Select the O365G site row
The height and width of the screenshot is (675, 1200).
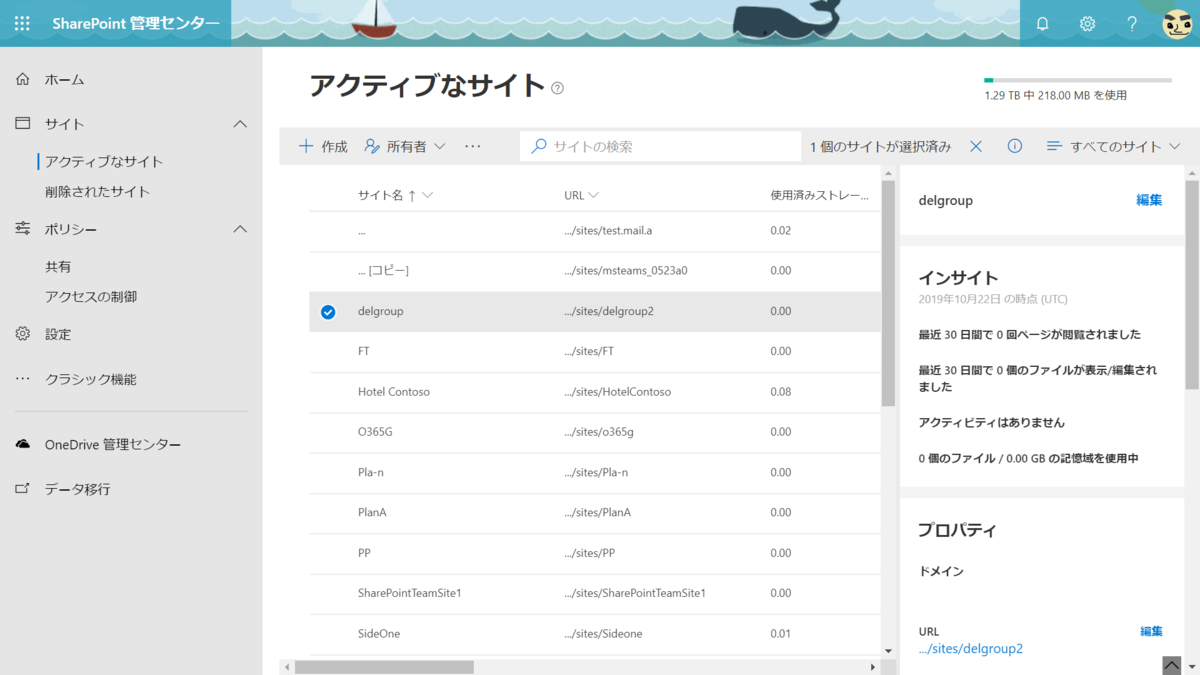click(x=595, y=432)
